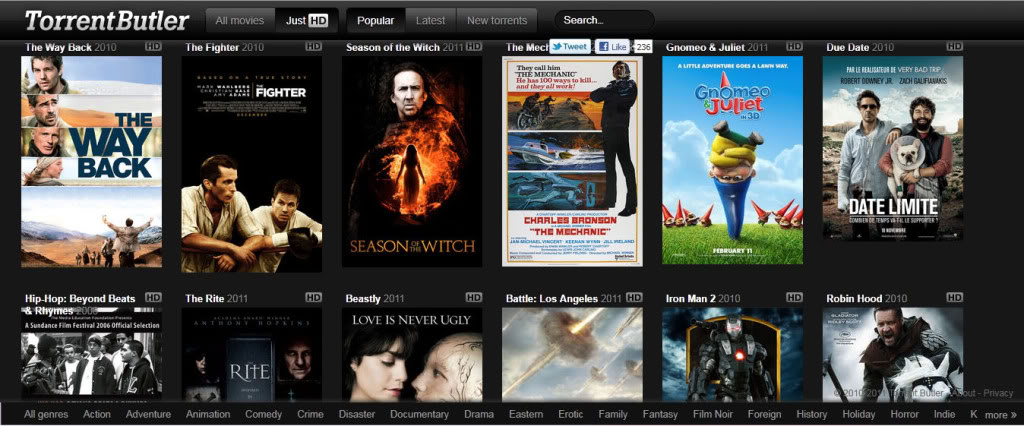Click Gnomeo & Juliet title link

(x=705, y=47)
